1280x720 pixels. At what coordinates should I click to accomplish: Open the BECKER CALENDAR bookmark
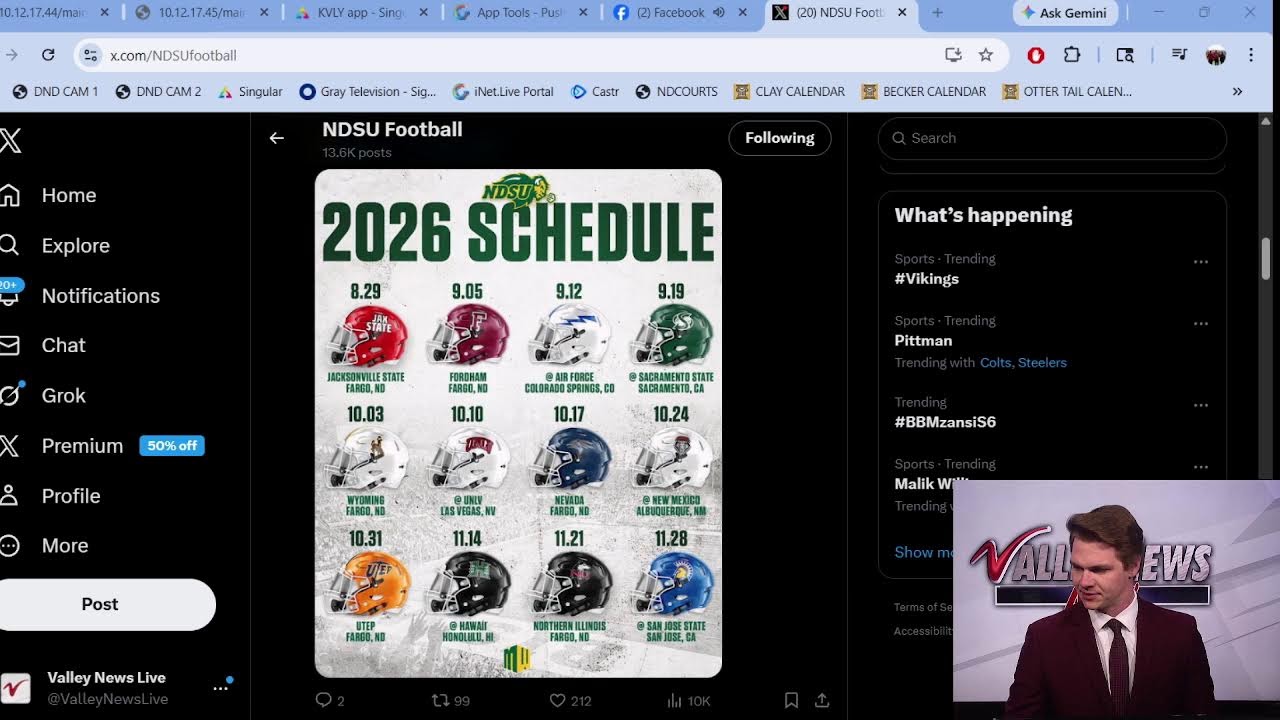(923, 91)
